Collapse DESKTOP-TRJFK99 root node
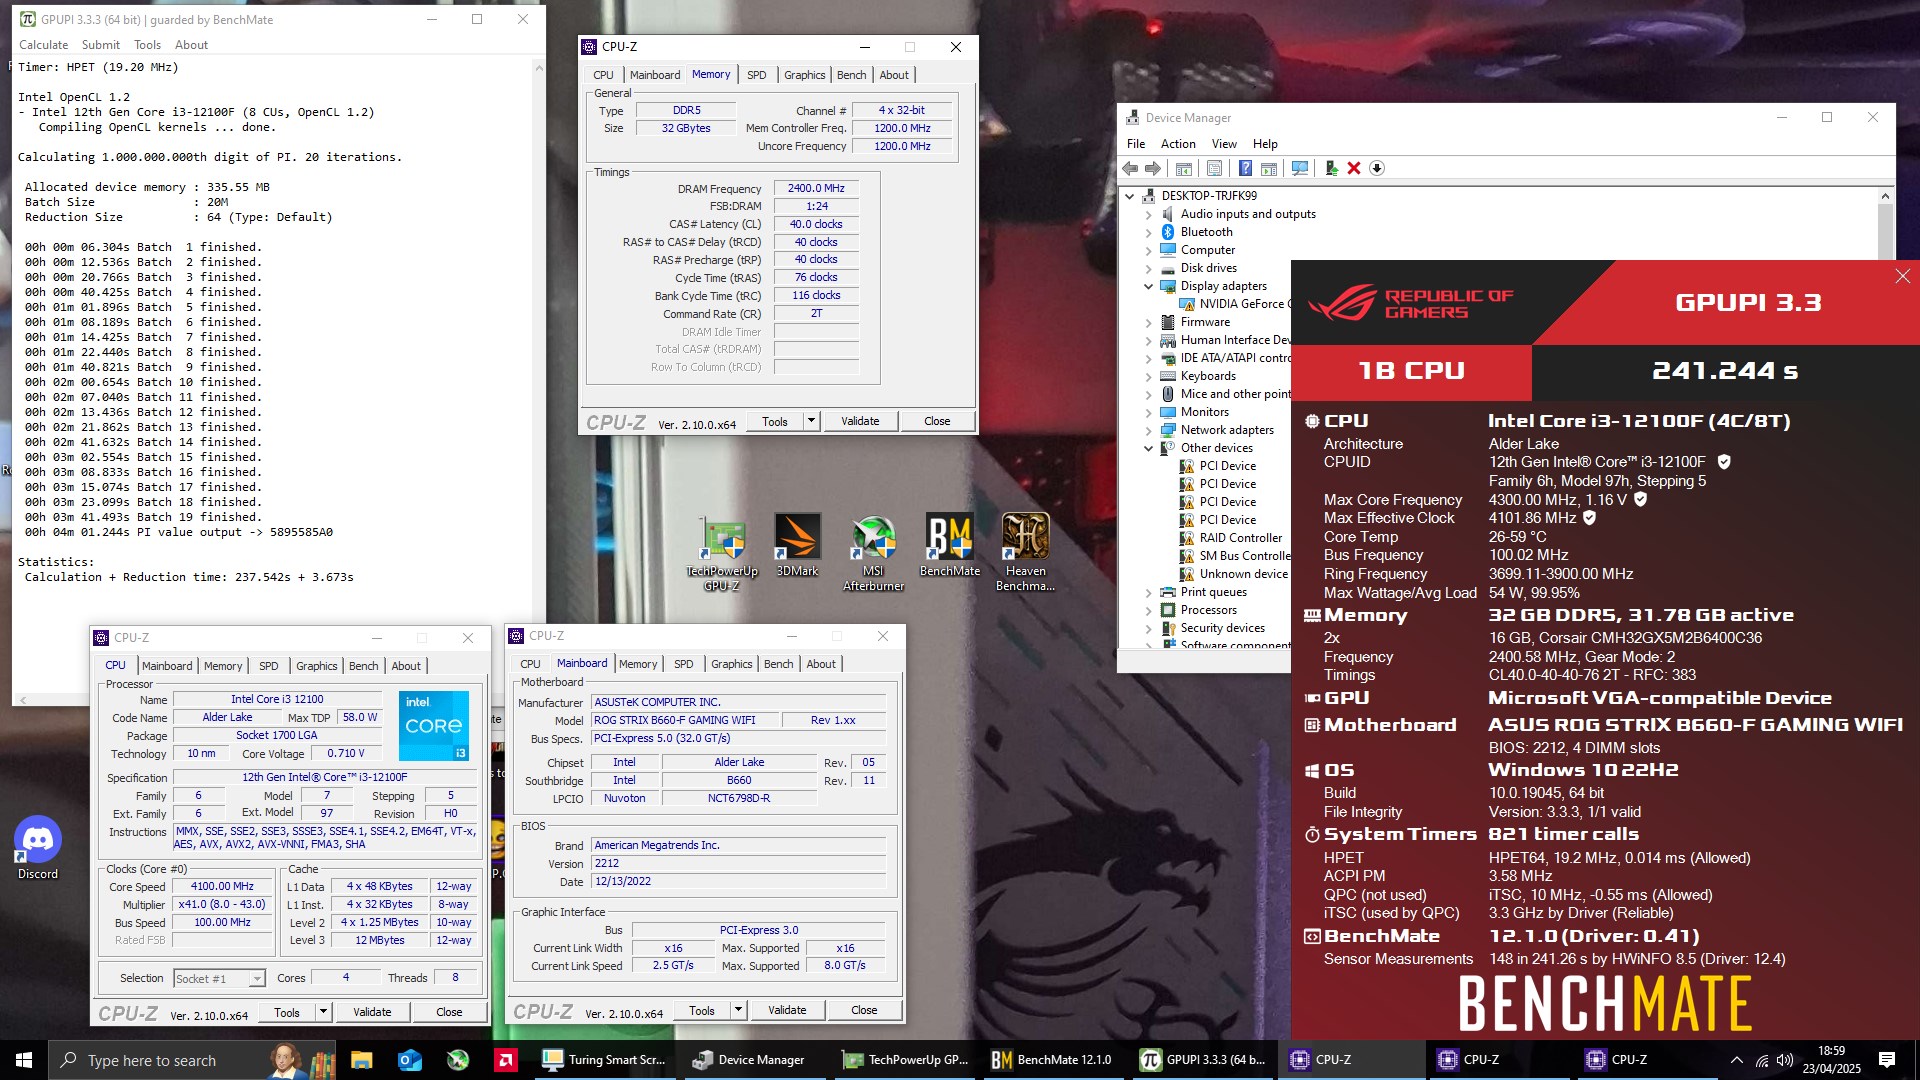Image resolution: width=1920 pixels, height=1080 pixels. (x=1130, y=196)
